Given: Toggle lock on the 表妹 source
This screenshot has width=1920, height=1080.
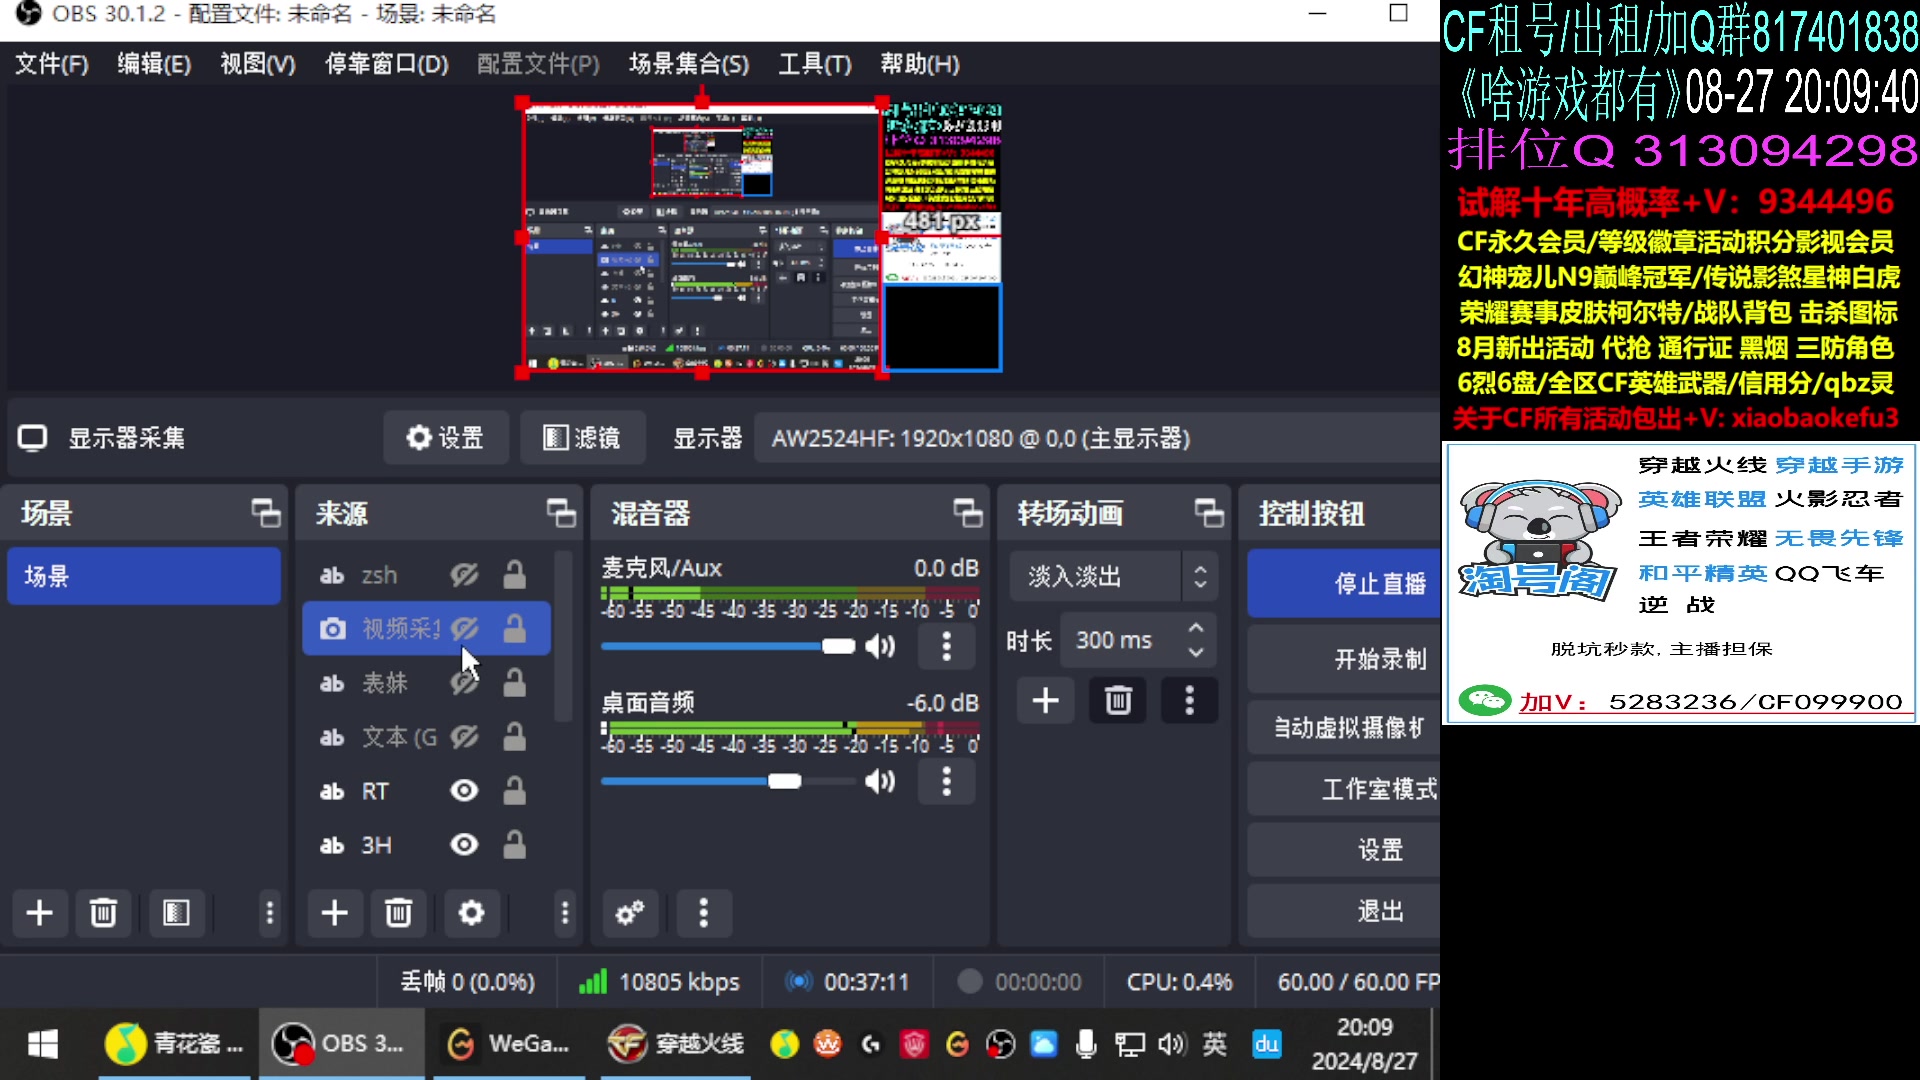Looking at the screenshot, I should click(x=514, y=683).
